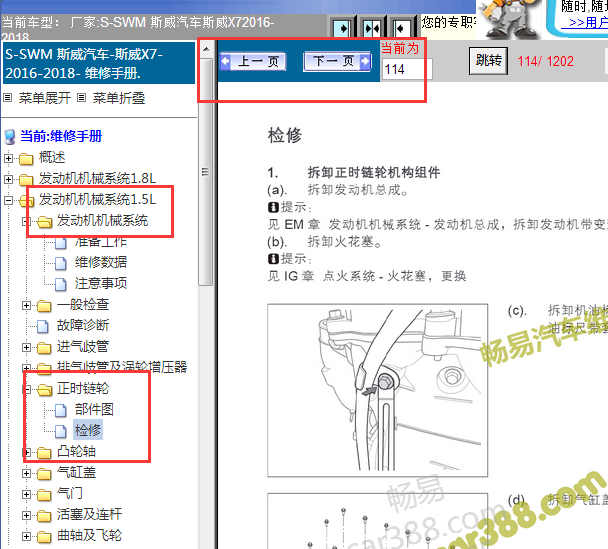This screenshot has height=549, width=608.
Task: Click the 114/ 1202 page counter text
Action: coord(545,61)
